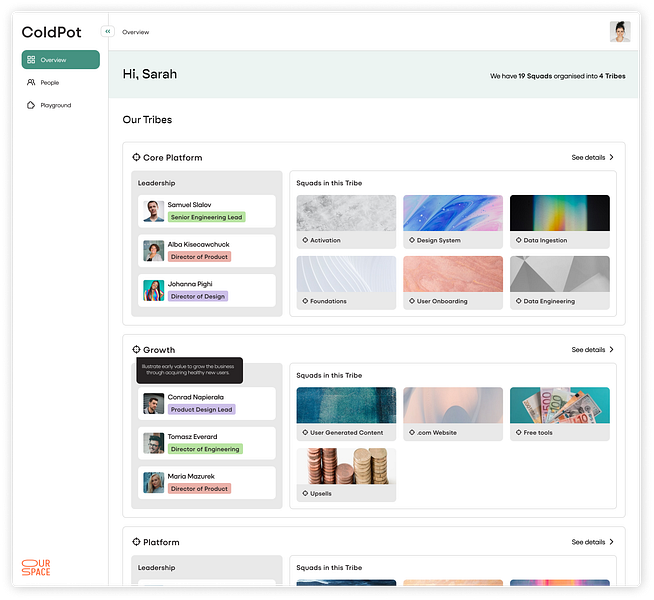Open the .com Website squad card
Screen dimensions: 654x600
coord(453,414)
